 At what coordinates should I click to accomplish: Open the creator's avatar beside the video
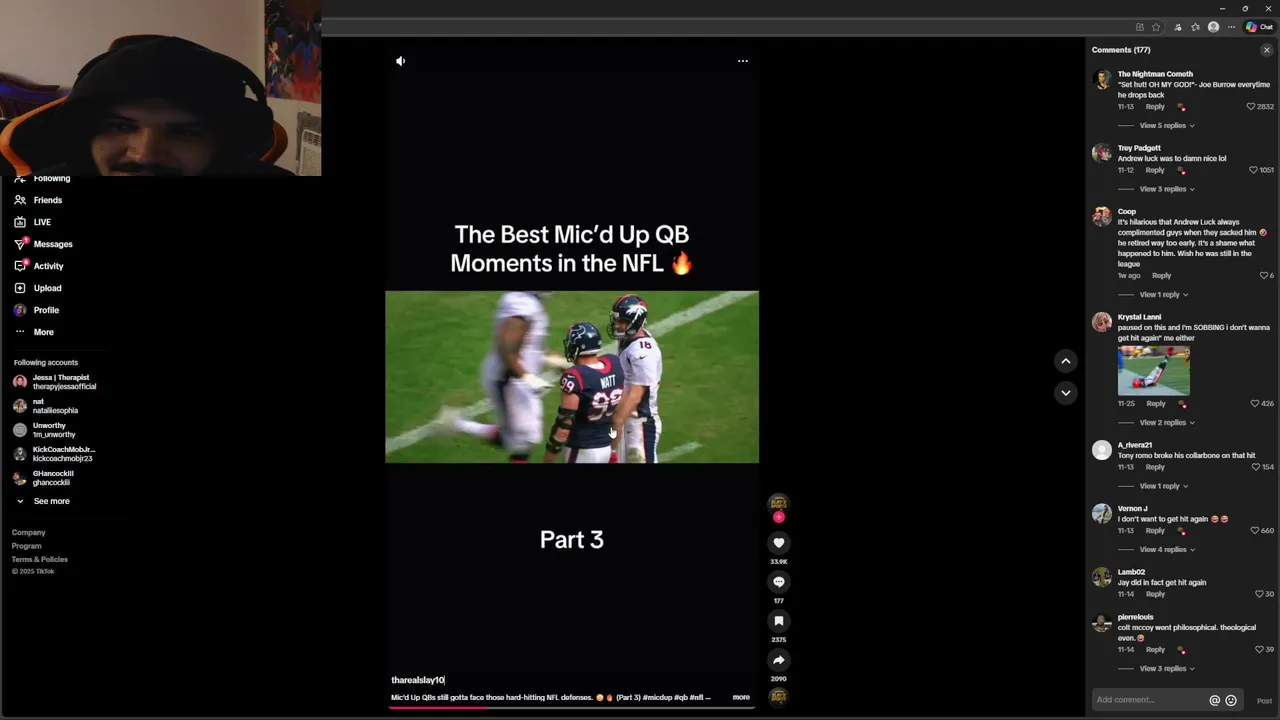[778, 503]
